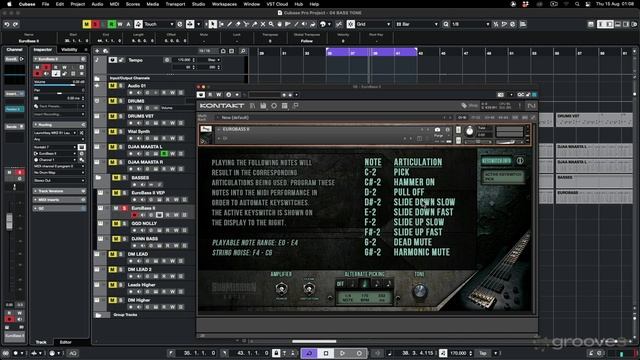The height and width of the screenshot is (360, 640).
Task: Select the Mute X tool
Action: click(x=263, y=24)
